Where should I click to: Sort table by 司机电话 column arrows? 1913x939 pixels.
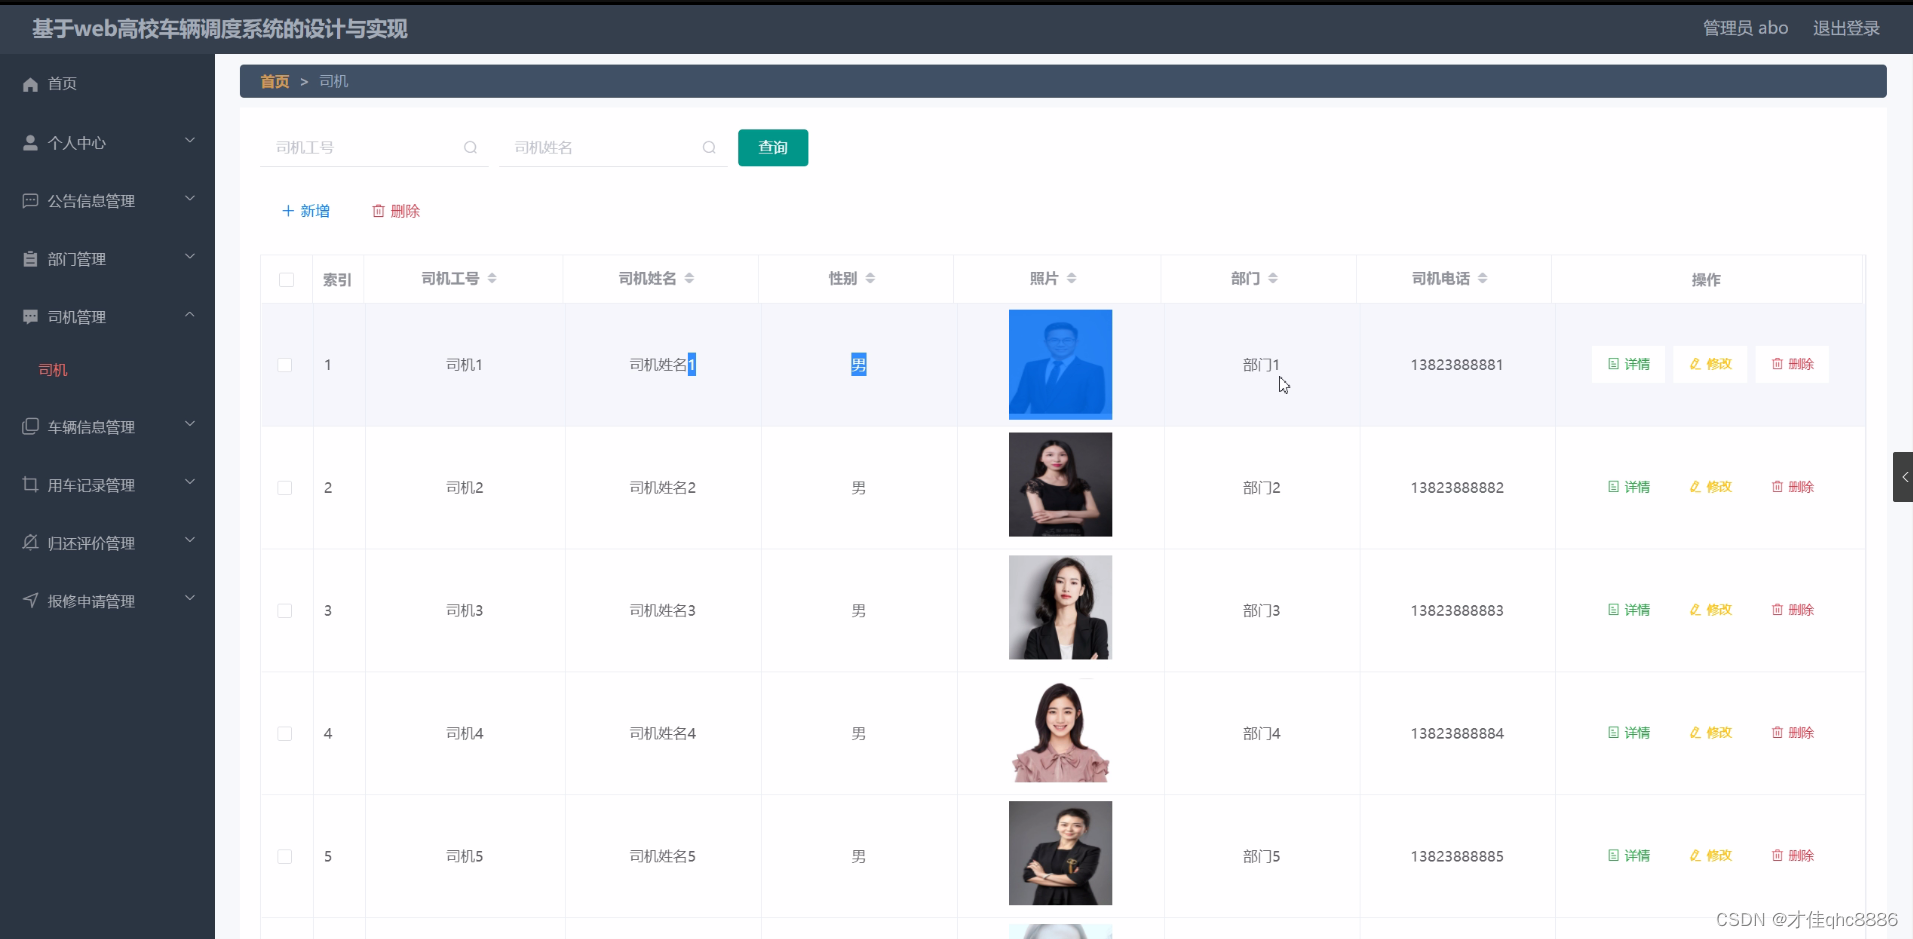(1483, 278)
